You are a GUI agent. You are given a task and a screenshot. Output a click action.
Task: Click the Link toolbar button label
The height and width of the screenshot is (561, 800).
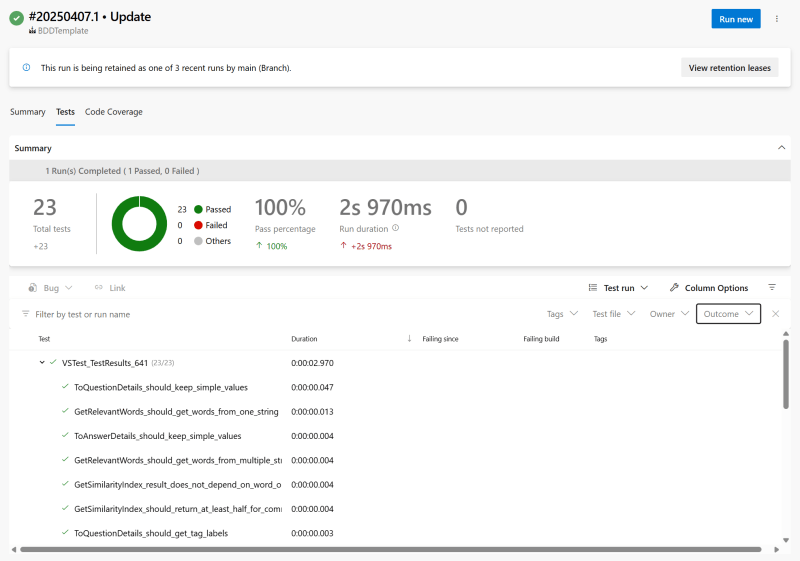coord(117,288)
